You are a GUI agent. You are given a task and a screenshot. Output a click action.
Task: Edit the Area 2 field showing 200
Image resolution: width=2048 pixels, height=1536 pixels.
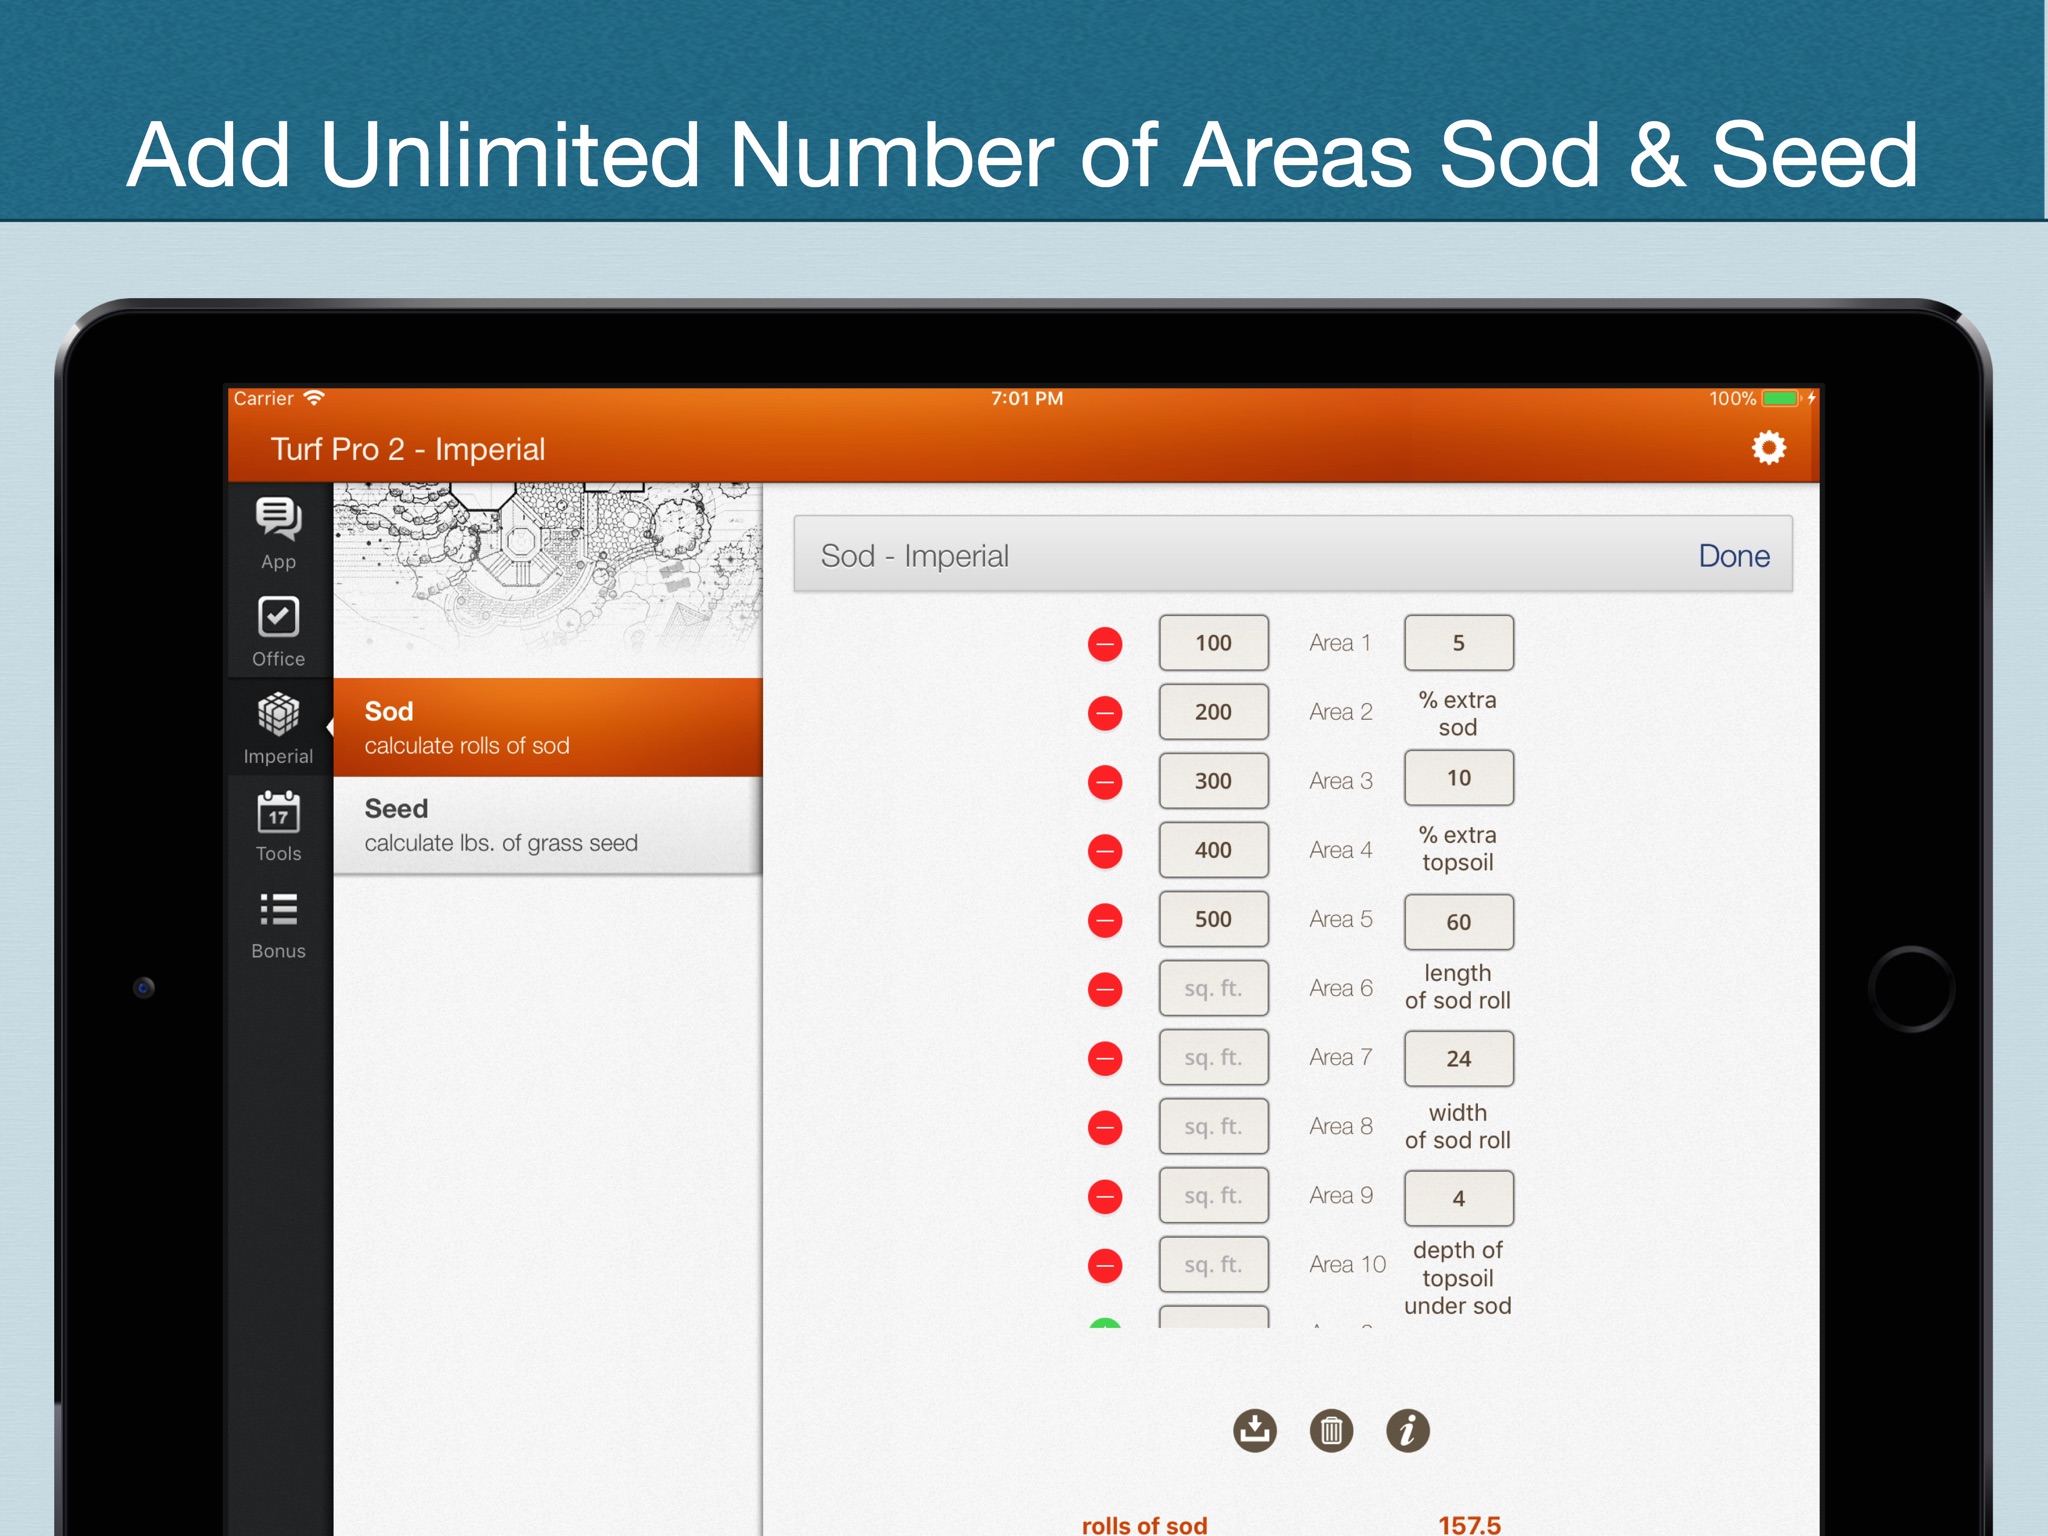[1213, 712]
